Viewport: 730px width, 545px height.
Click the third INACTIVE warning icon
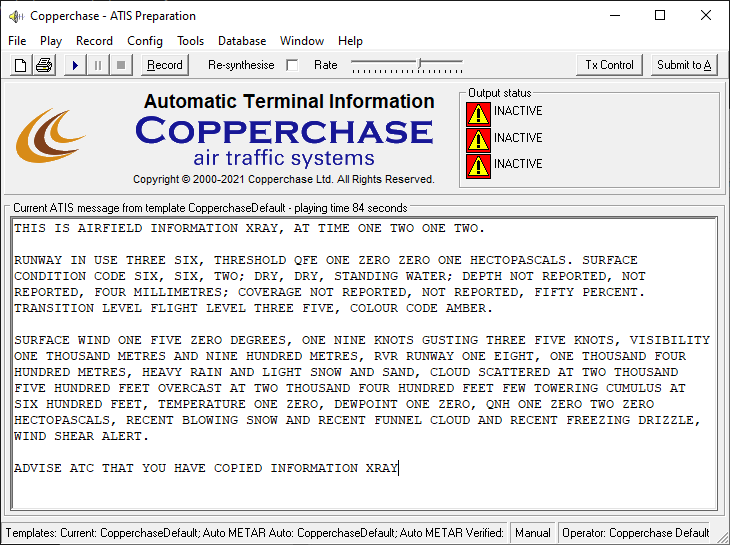pos(478,167)
